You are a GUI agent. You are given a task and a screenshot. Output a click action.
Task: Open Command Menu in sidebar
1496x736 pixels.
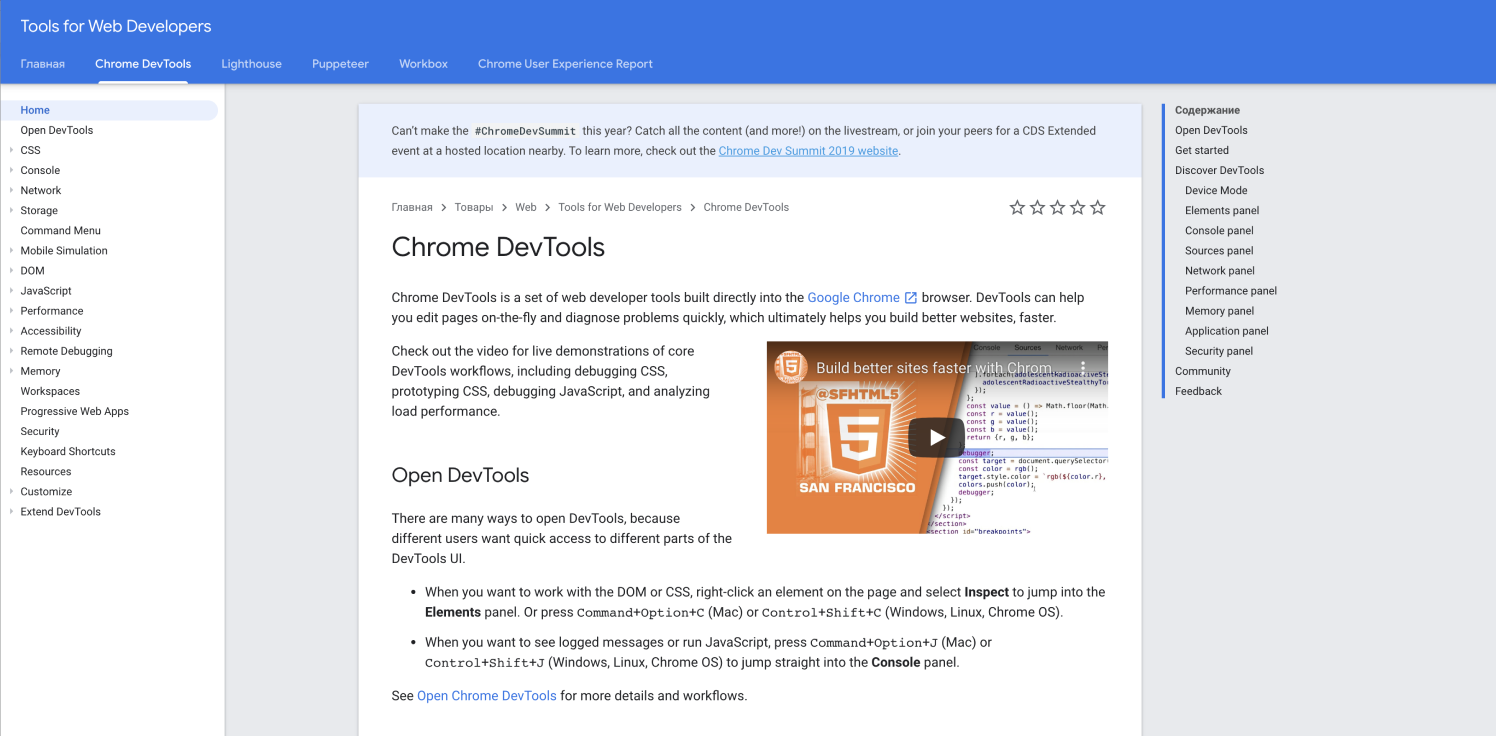61,230
